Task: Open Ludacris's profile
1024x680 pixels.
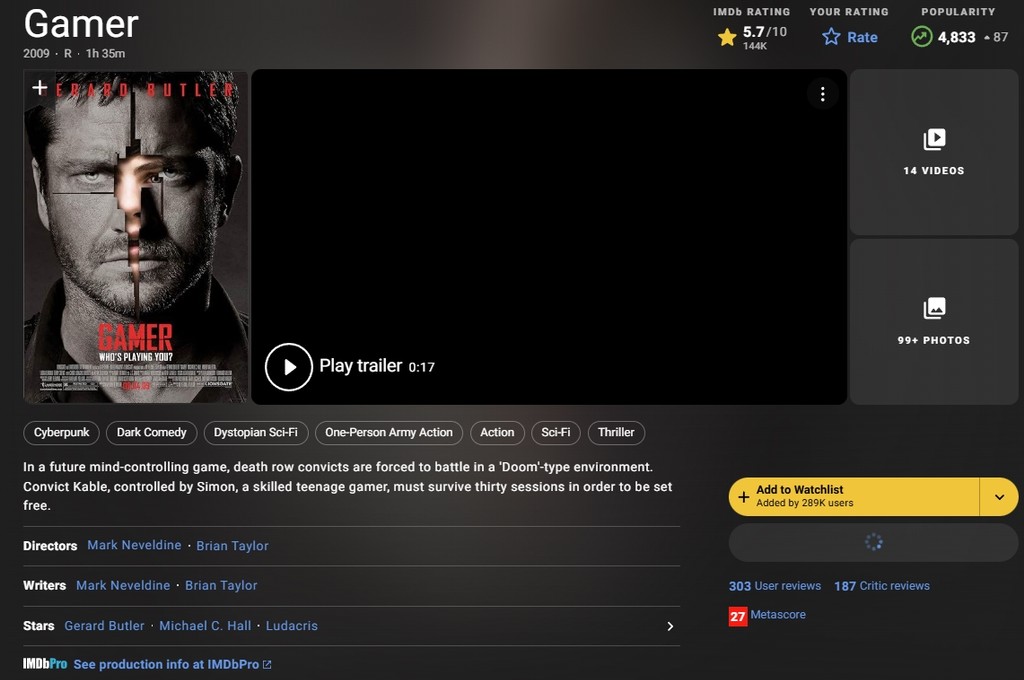Action: click(291, 626)
